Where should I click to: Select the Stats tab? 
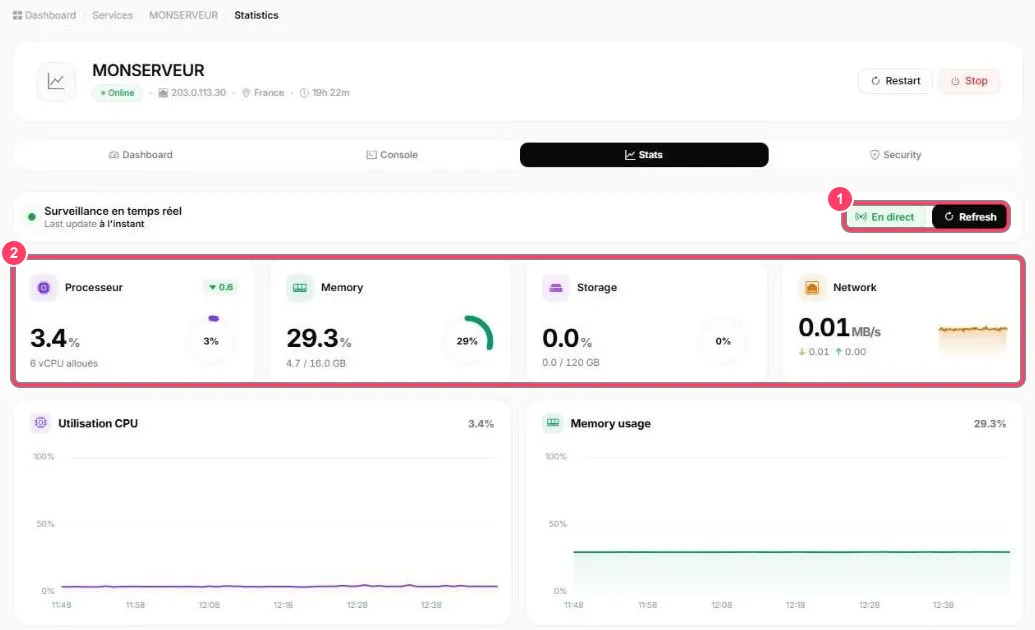[644, 155]
